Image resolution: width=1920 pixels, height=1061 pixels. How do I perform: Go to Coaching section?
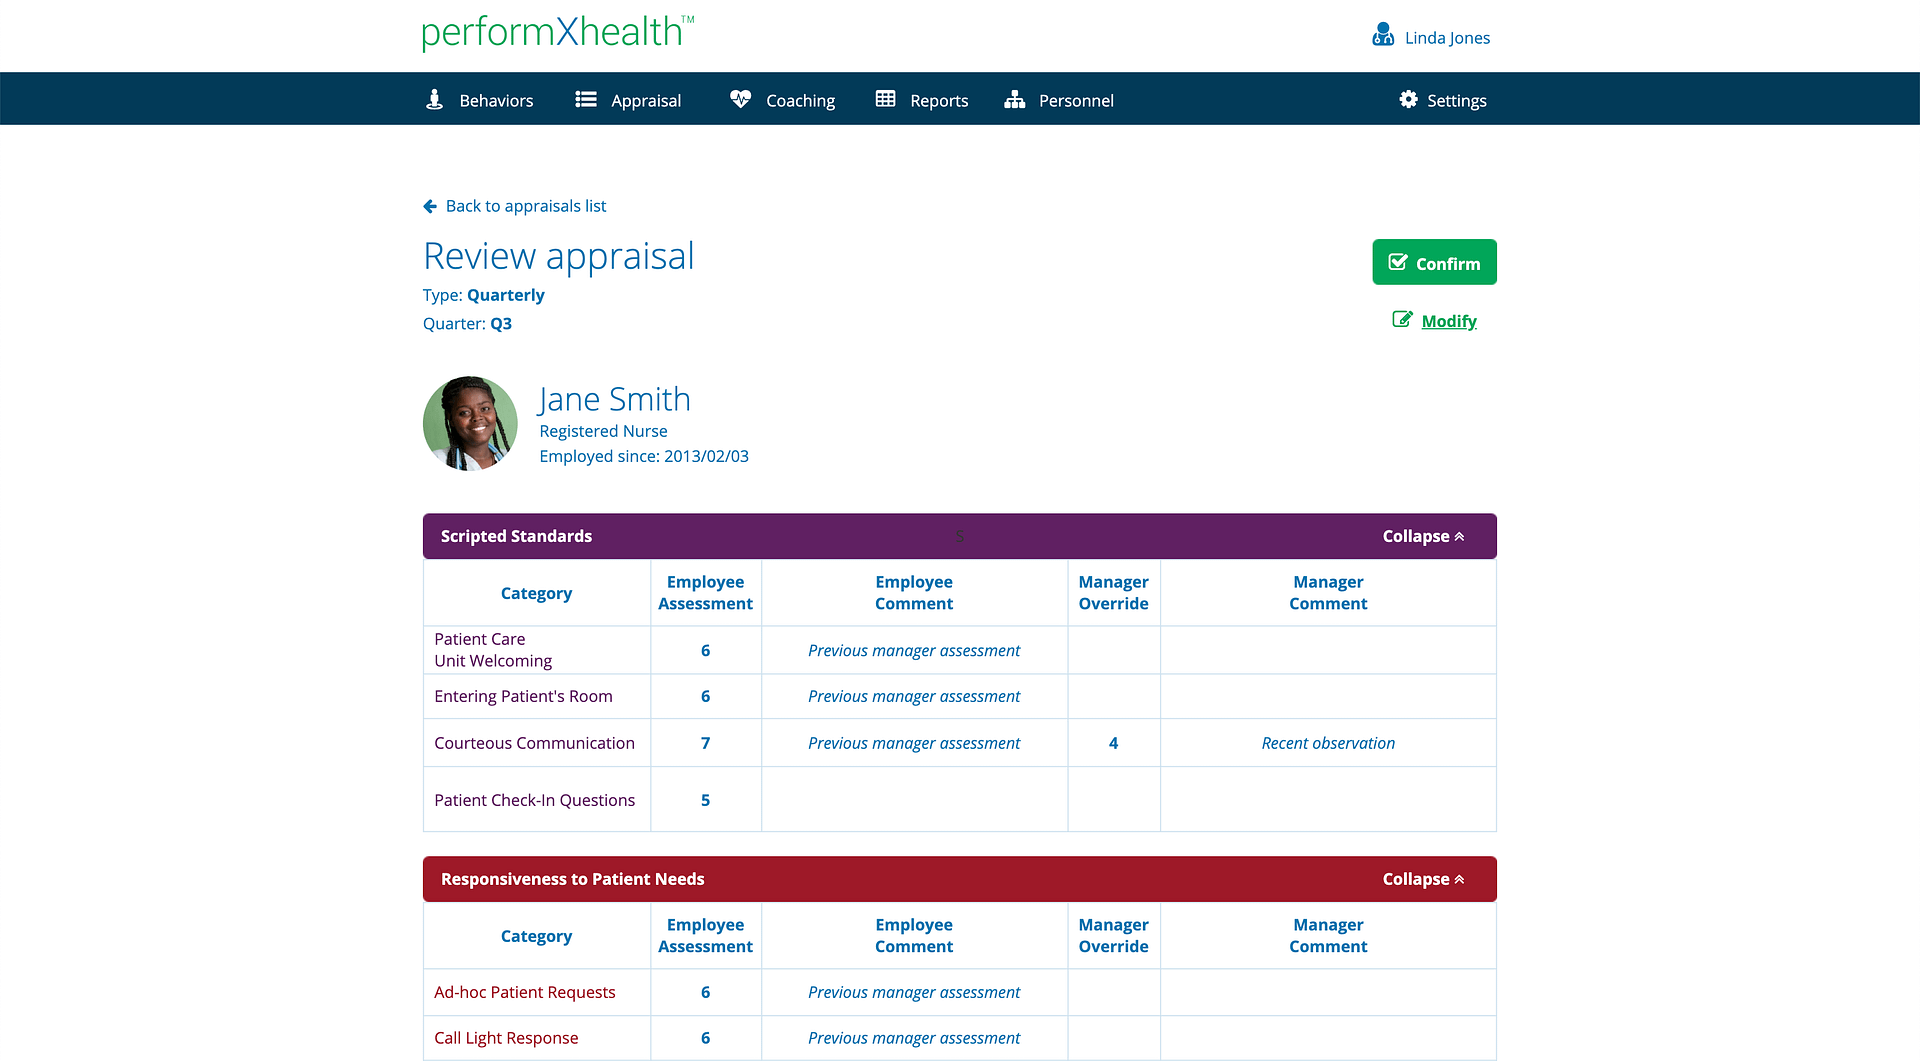pyautogui.click(x=782, y=100)
